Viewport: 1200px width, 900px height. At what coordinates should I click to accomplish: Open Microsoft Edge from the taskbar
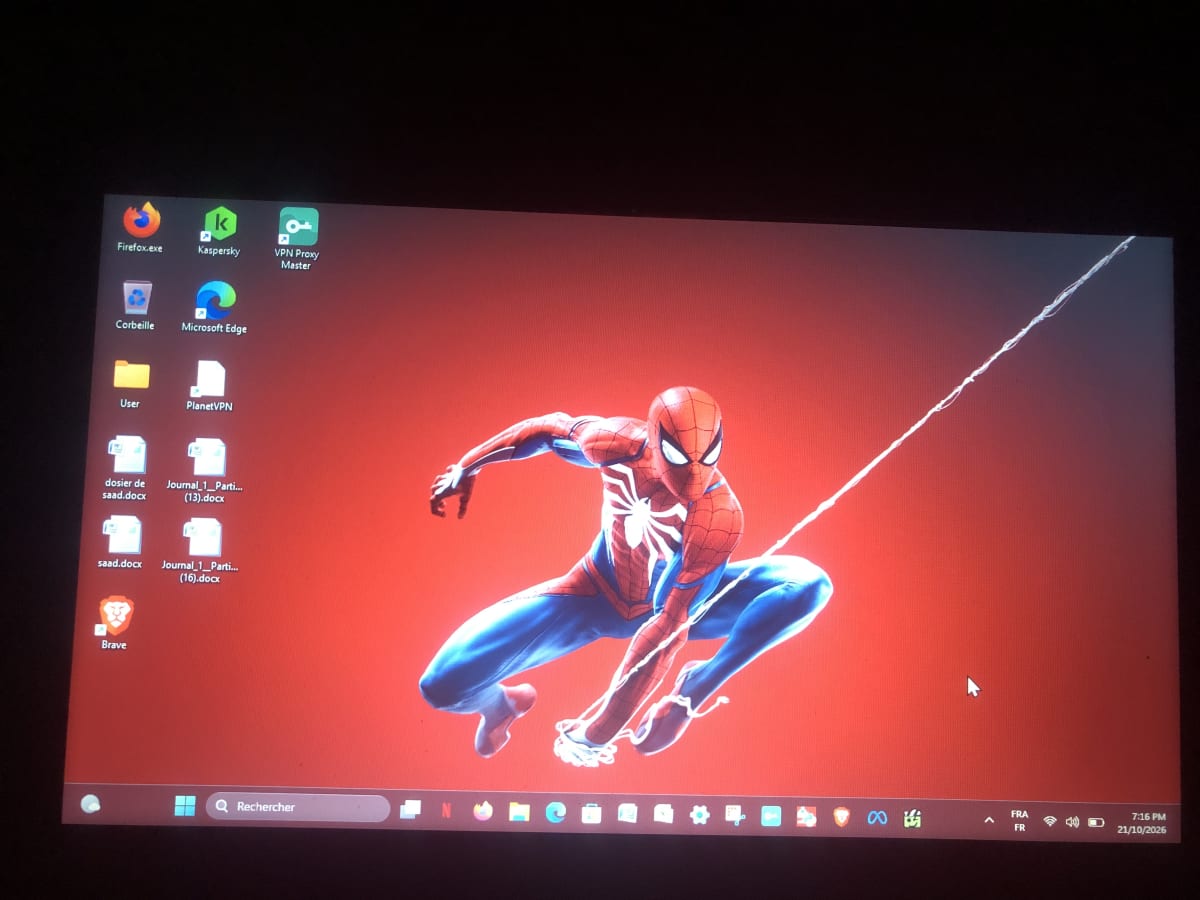(555, 813)
